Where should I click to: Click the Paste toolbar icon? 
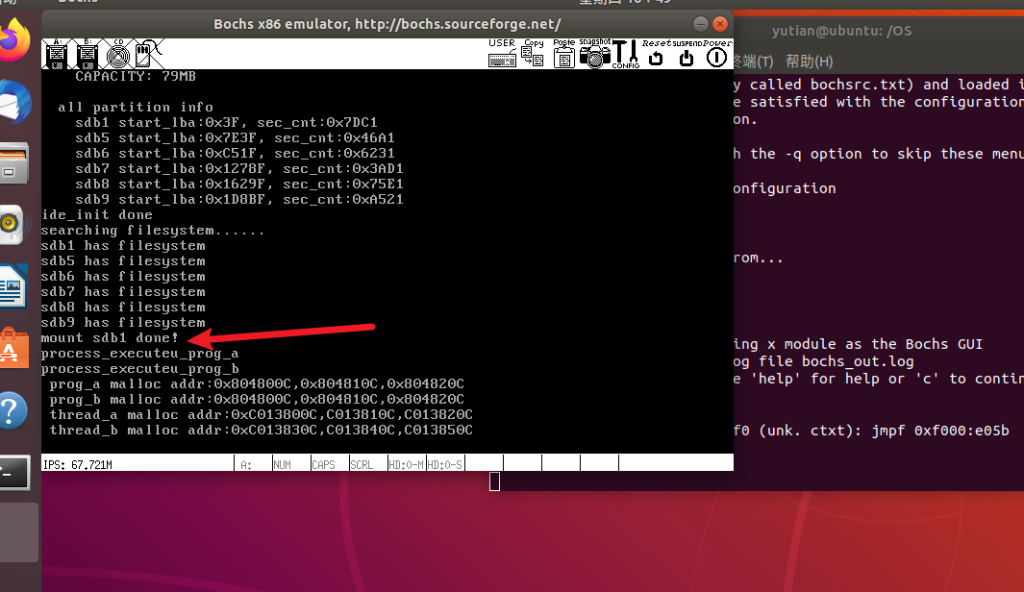pos(564,54)
